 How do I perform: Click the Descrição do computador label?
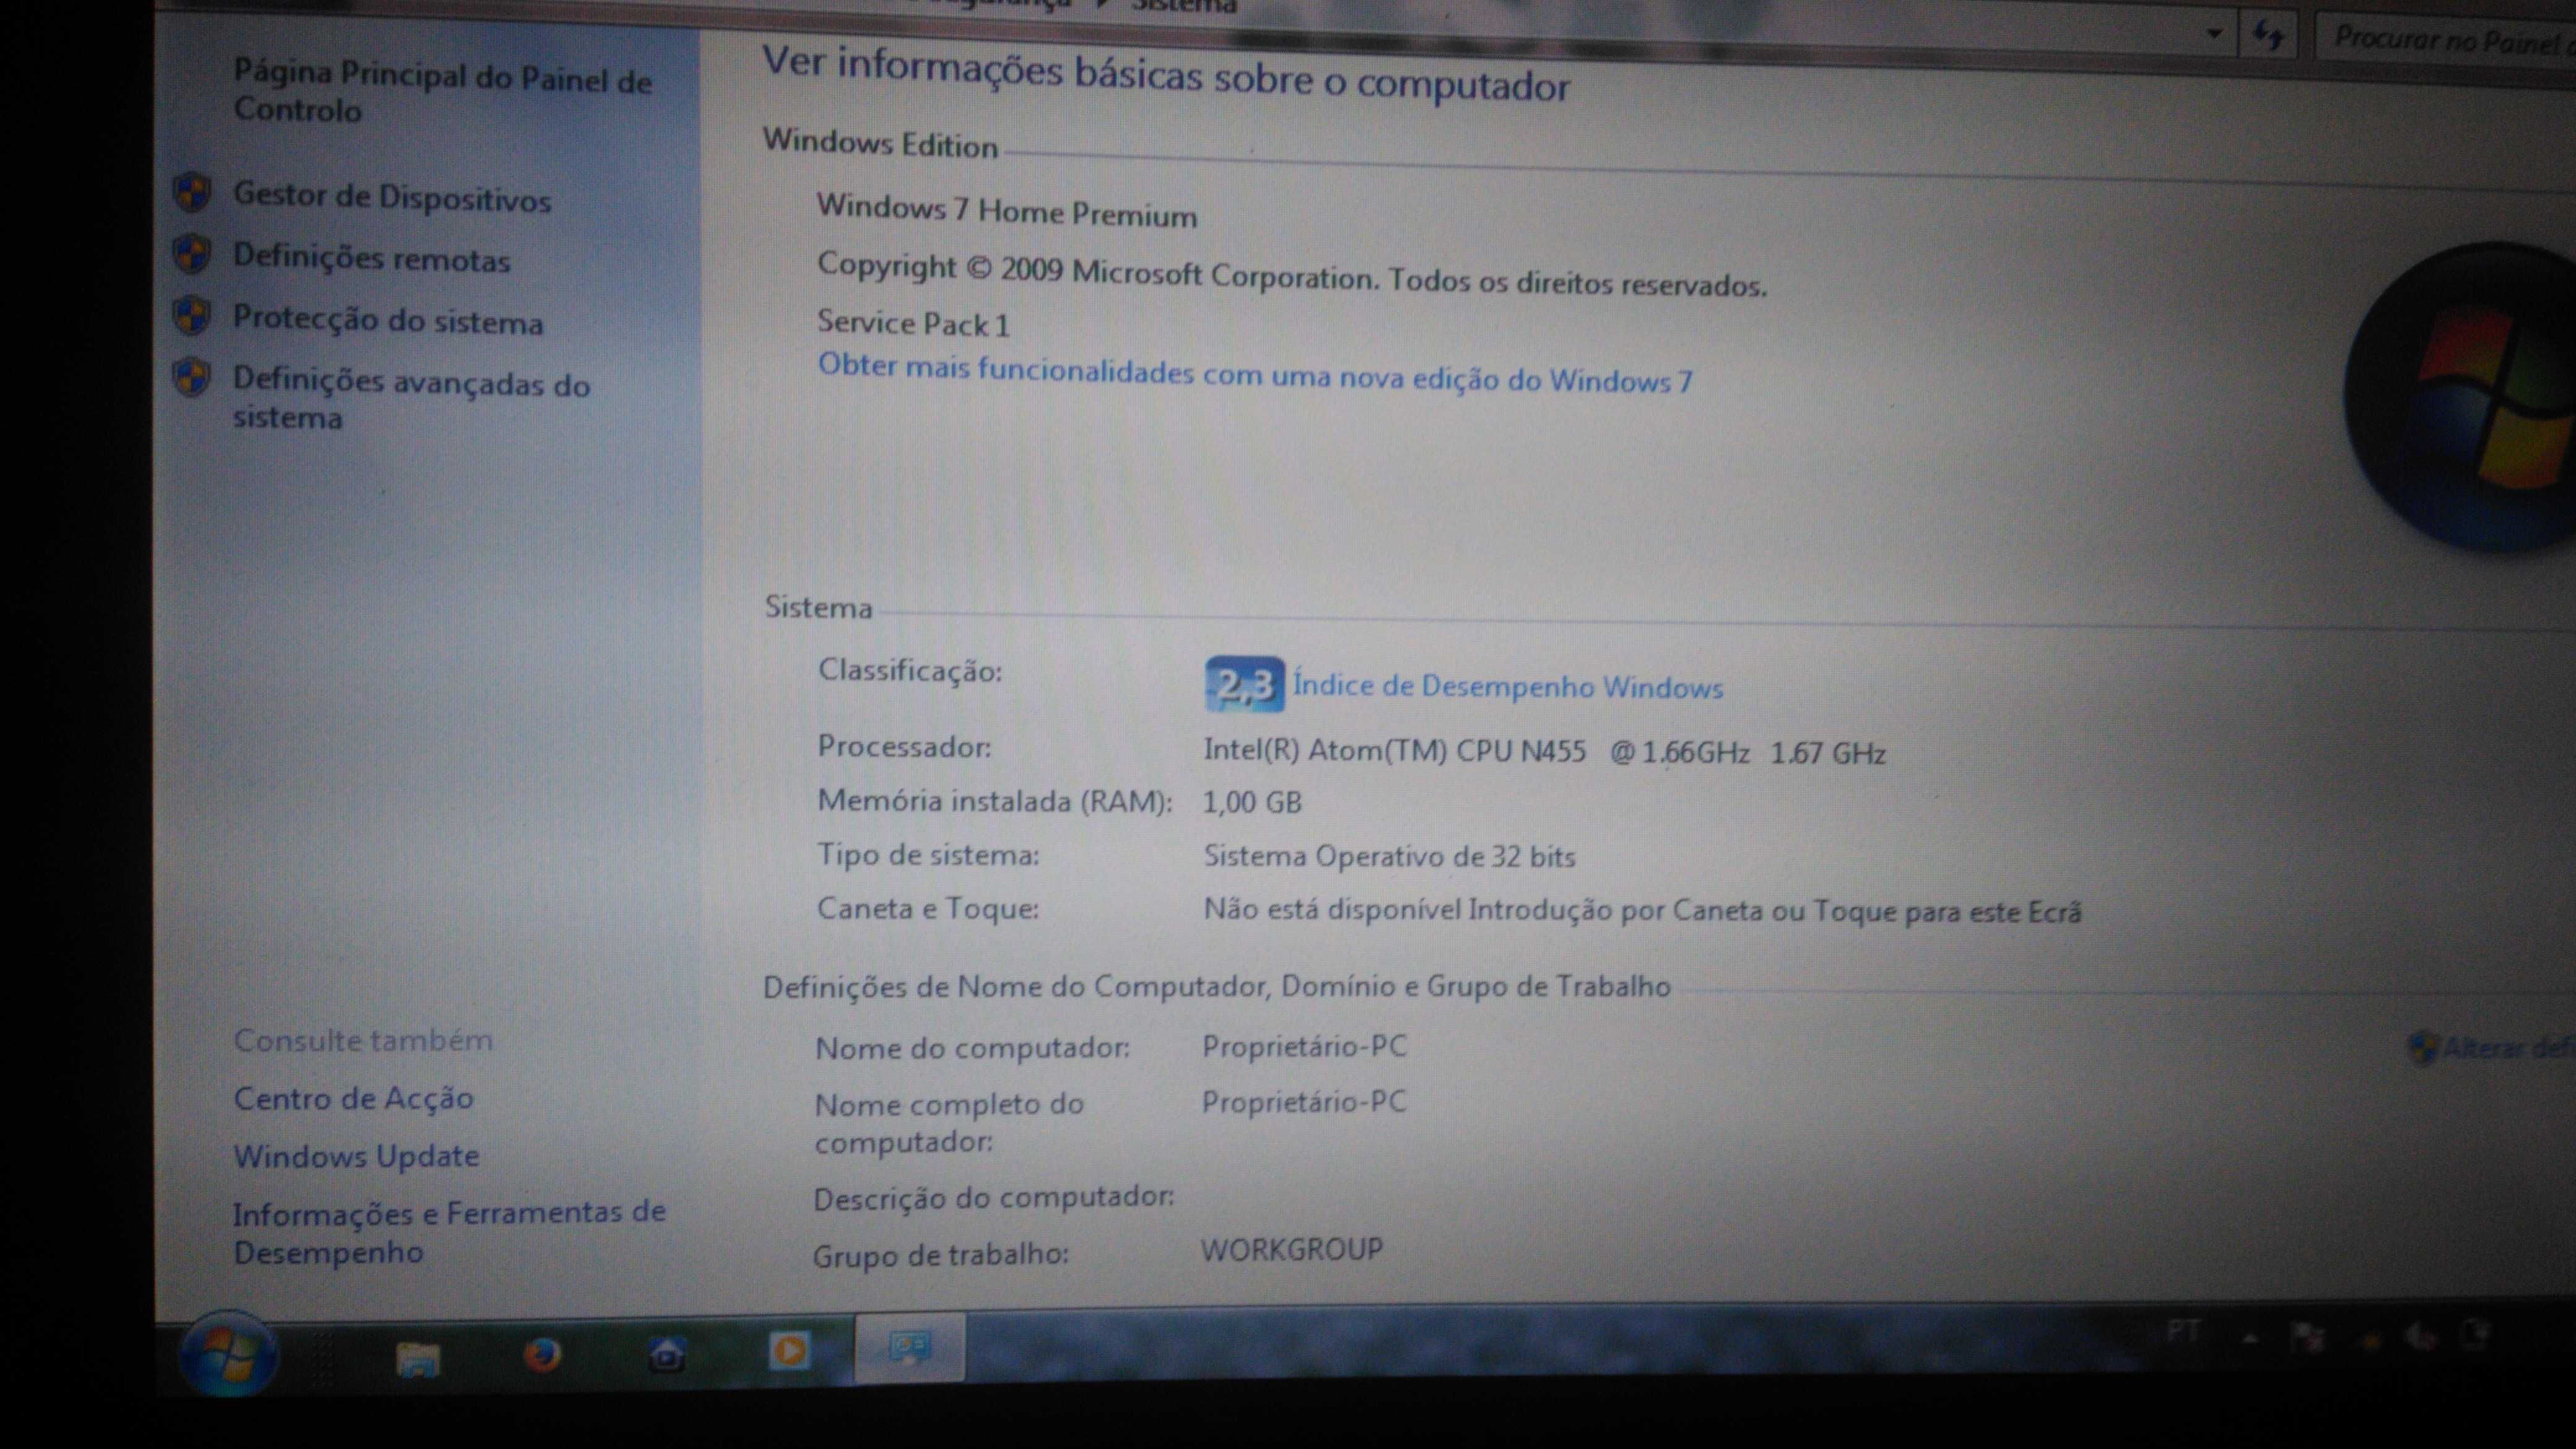[994, 1197]
